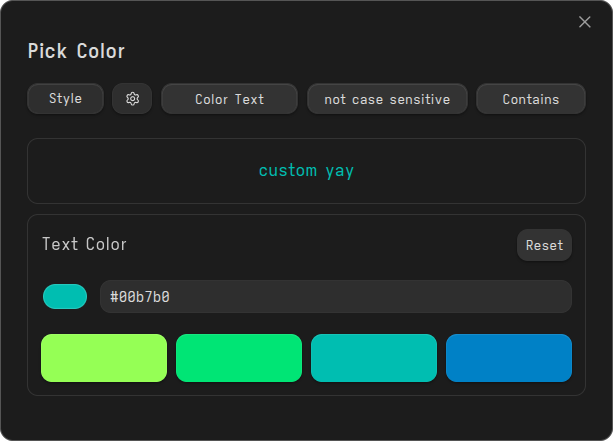Click the custom yay preview text
The image size is (613, 441).
(306, 171)
